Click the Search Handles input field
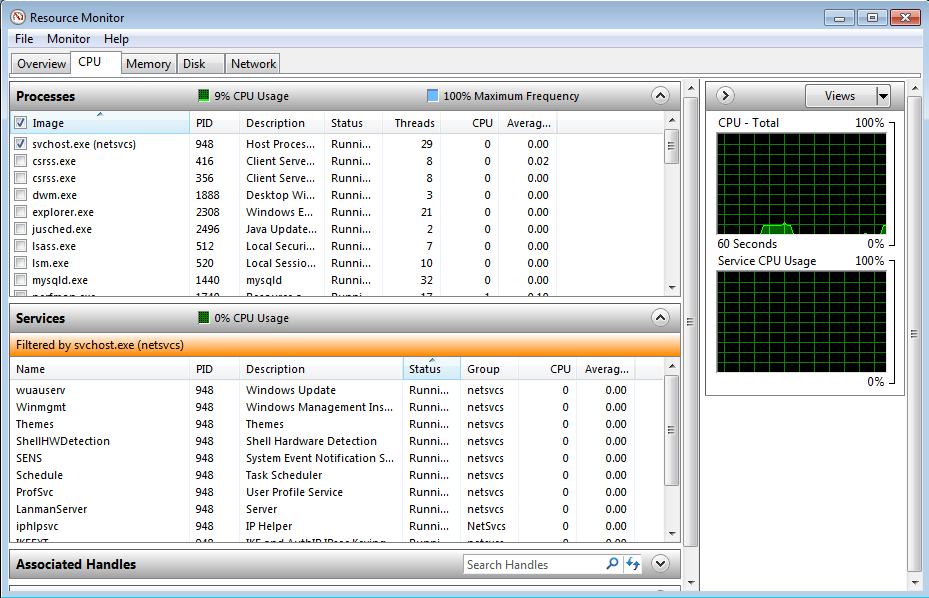Image resolution: width=929 pixels, height=598 pixels. coord(534,565)
